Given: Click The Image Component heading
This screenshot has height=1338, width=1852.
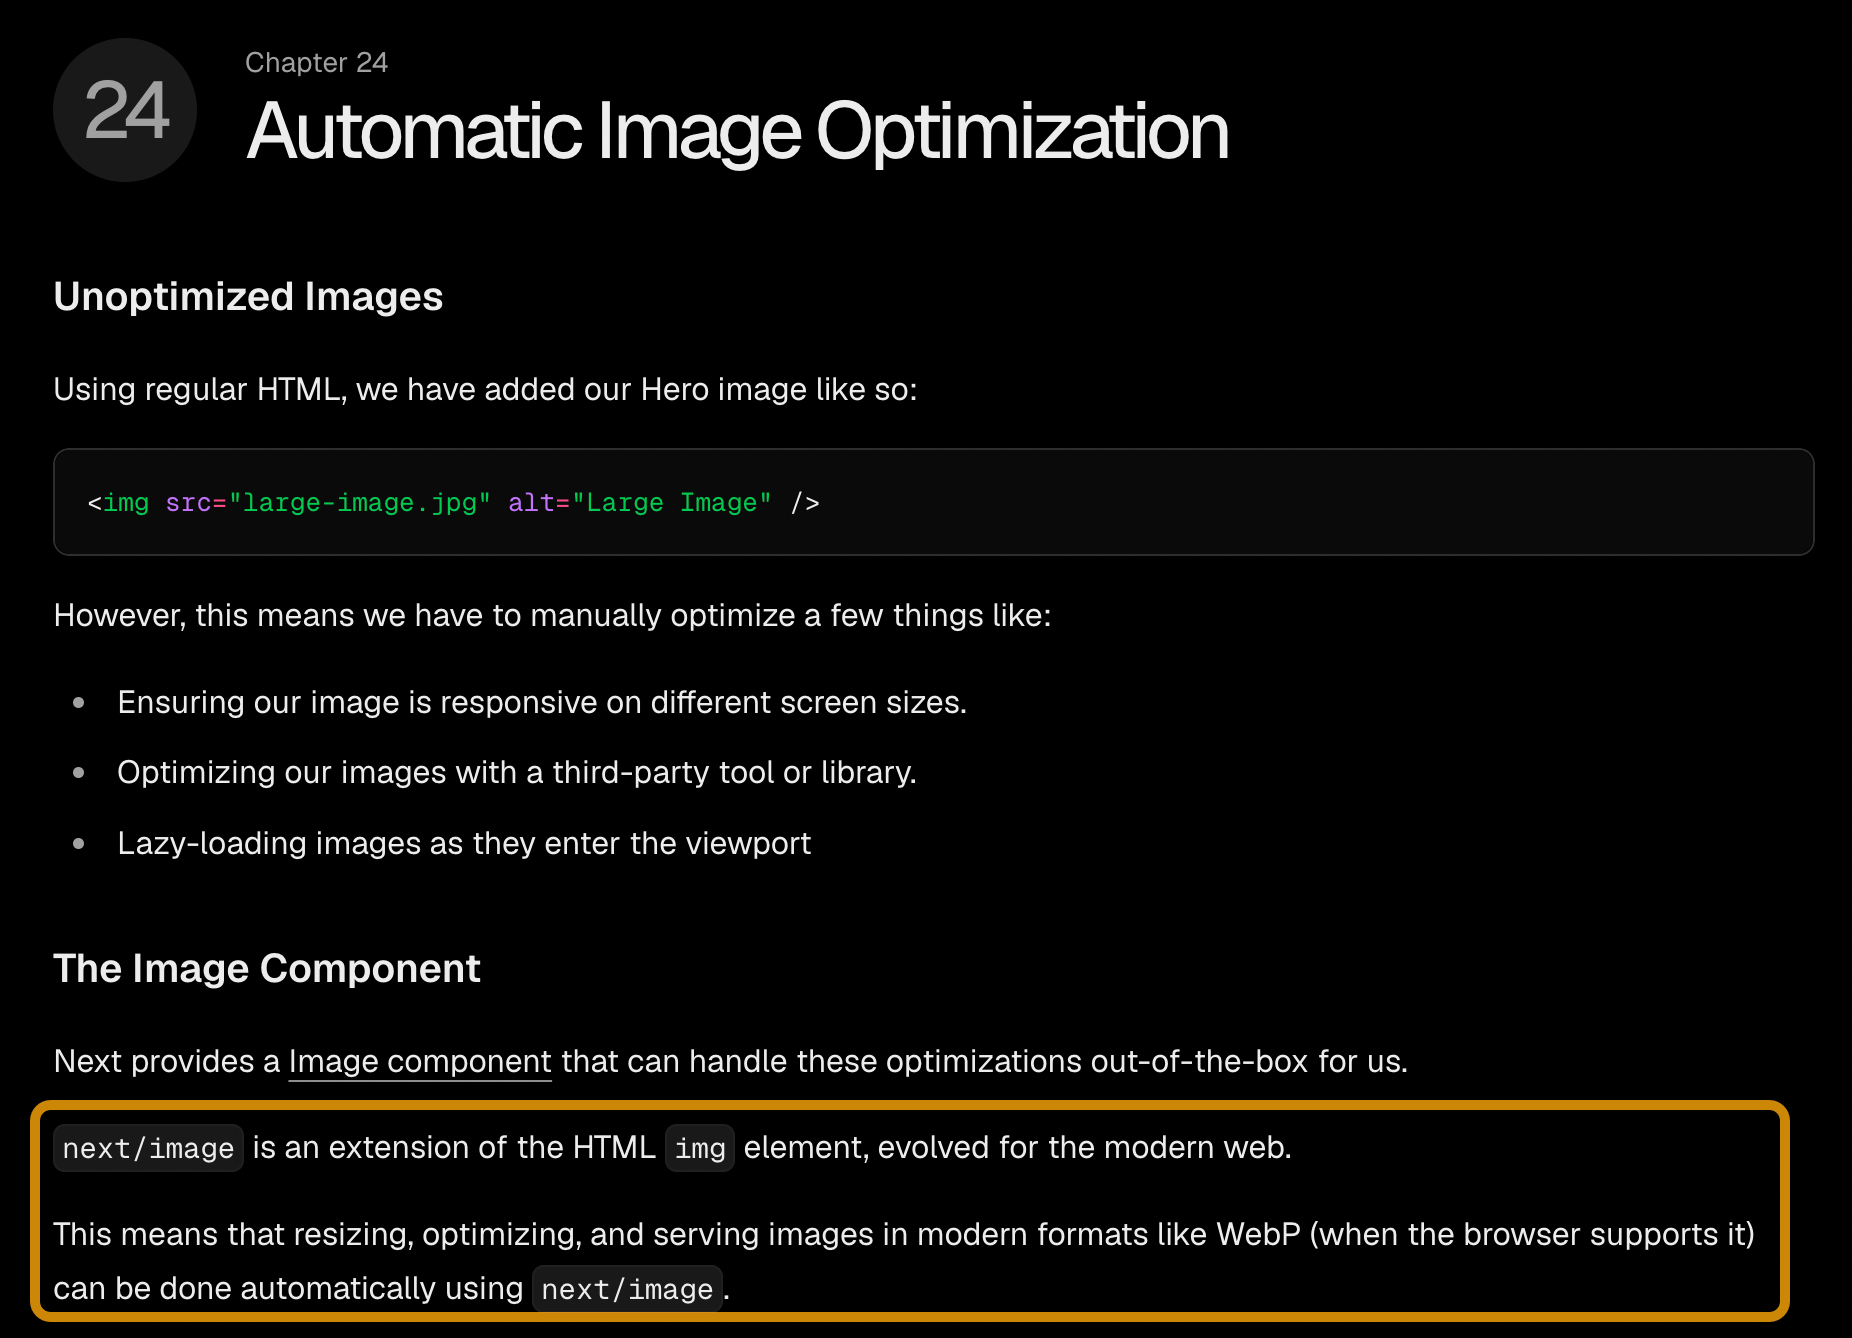Looking at the screenshot, I should [267, 969].
